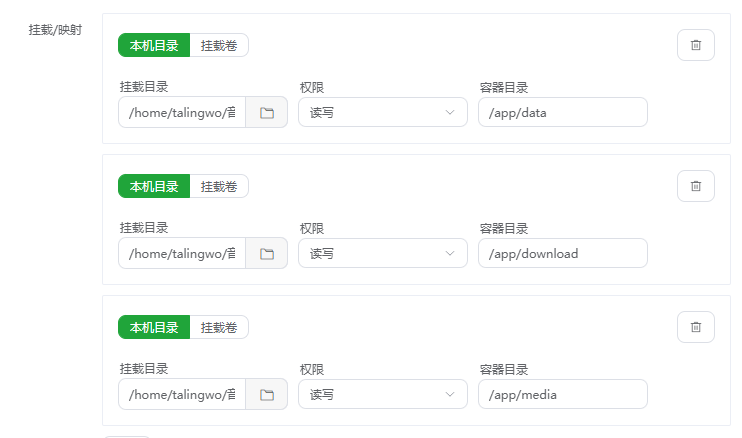Open 权限 dropdown for the /app/download mount

click(382, 254)
